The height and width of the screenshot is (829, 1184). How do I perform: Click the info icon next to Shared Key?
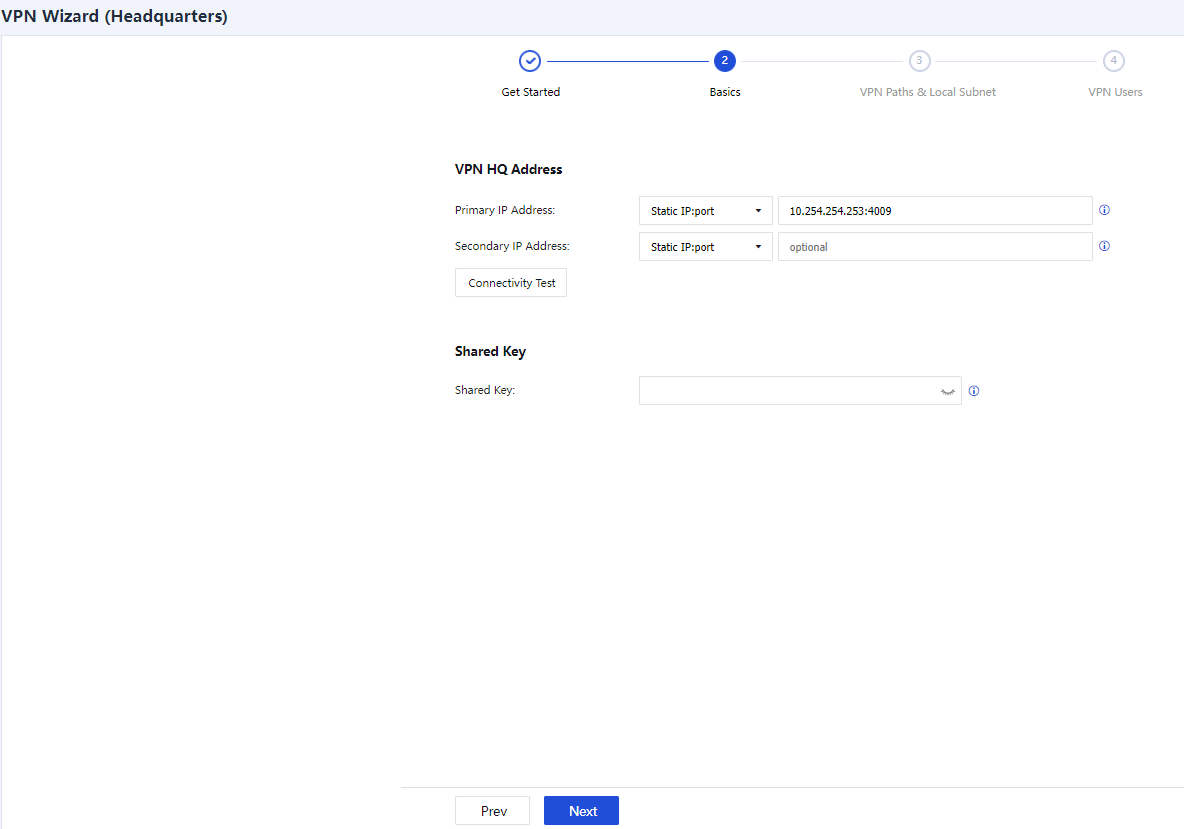point(974,391)
